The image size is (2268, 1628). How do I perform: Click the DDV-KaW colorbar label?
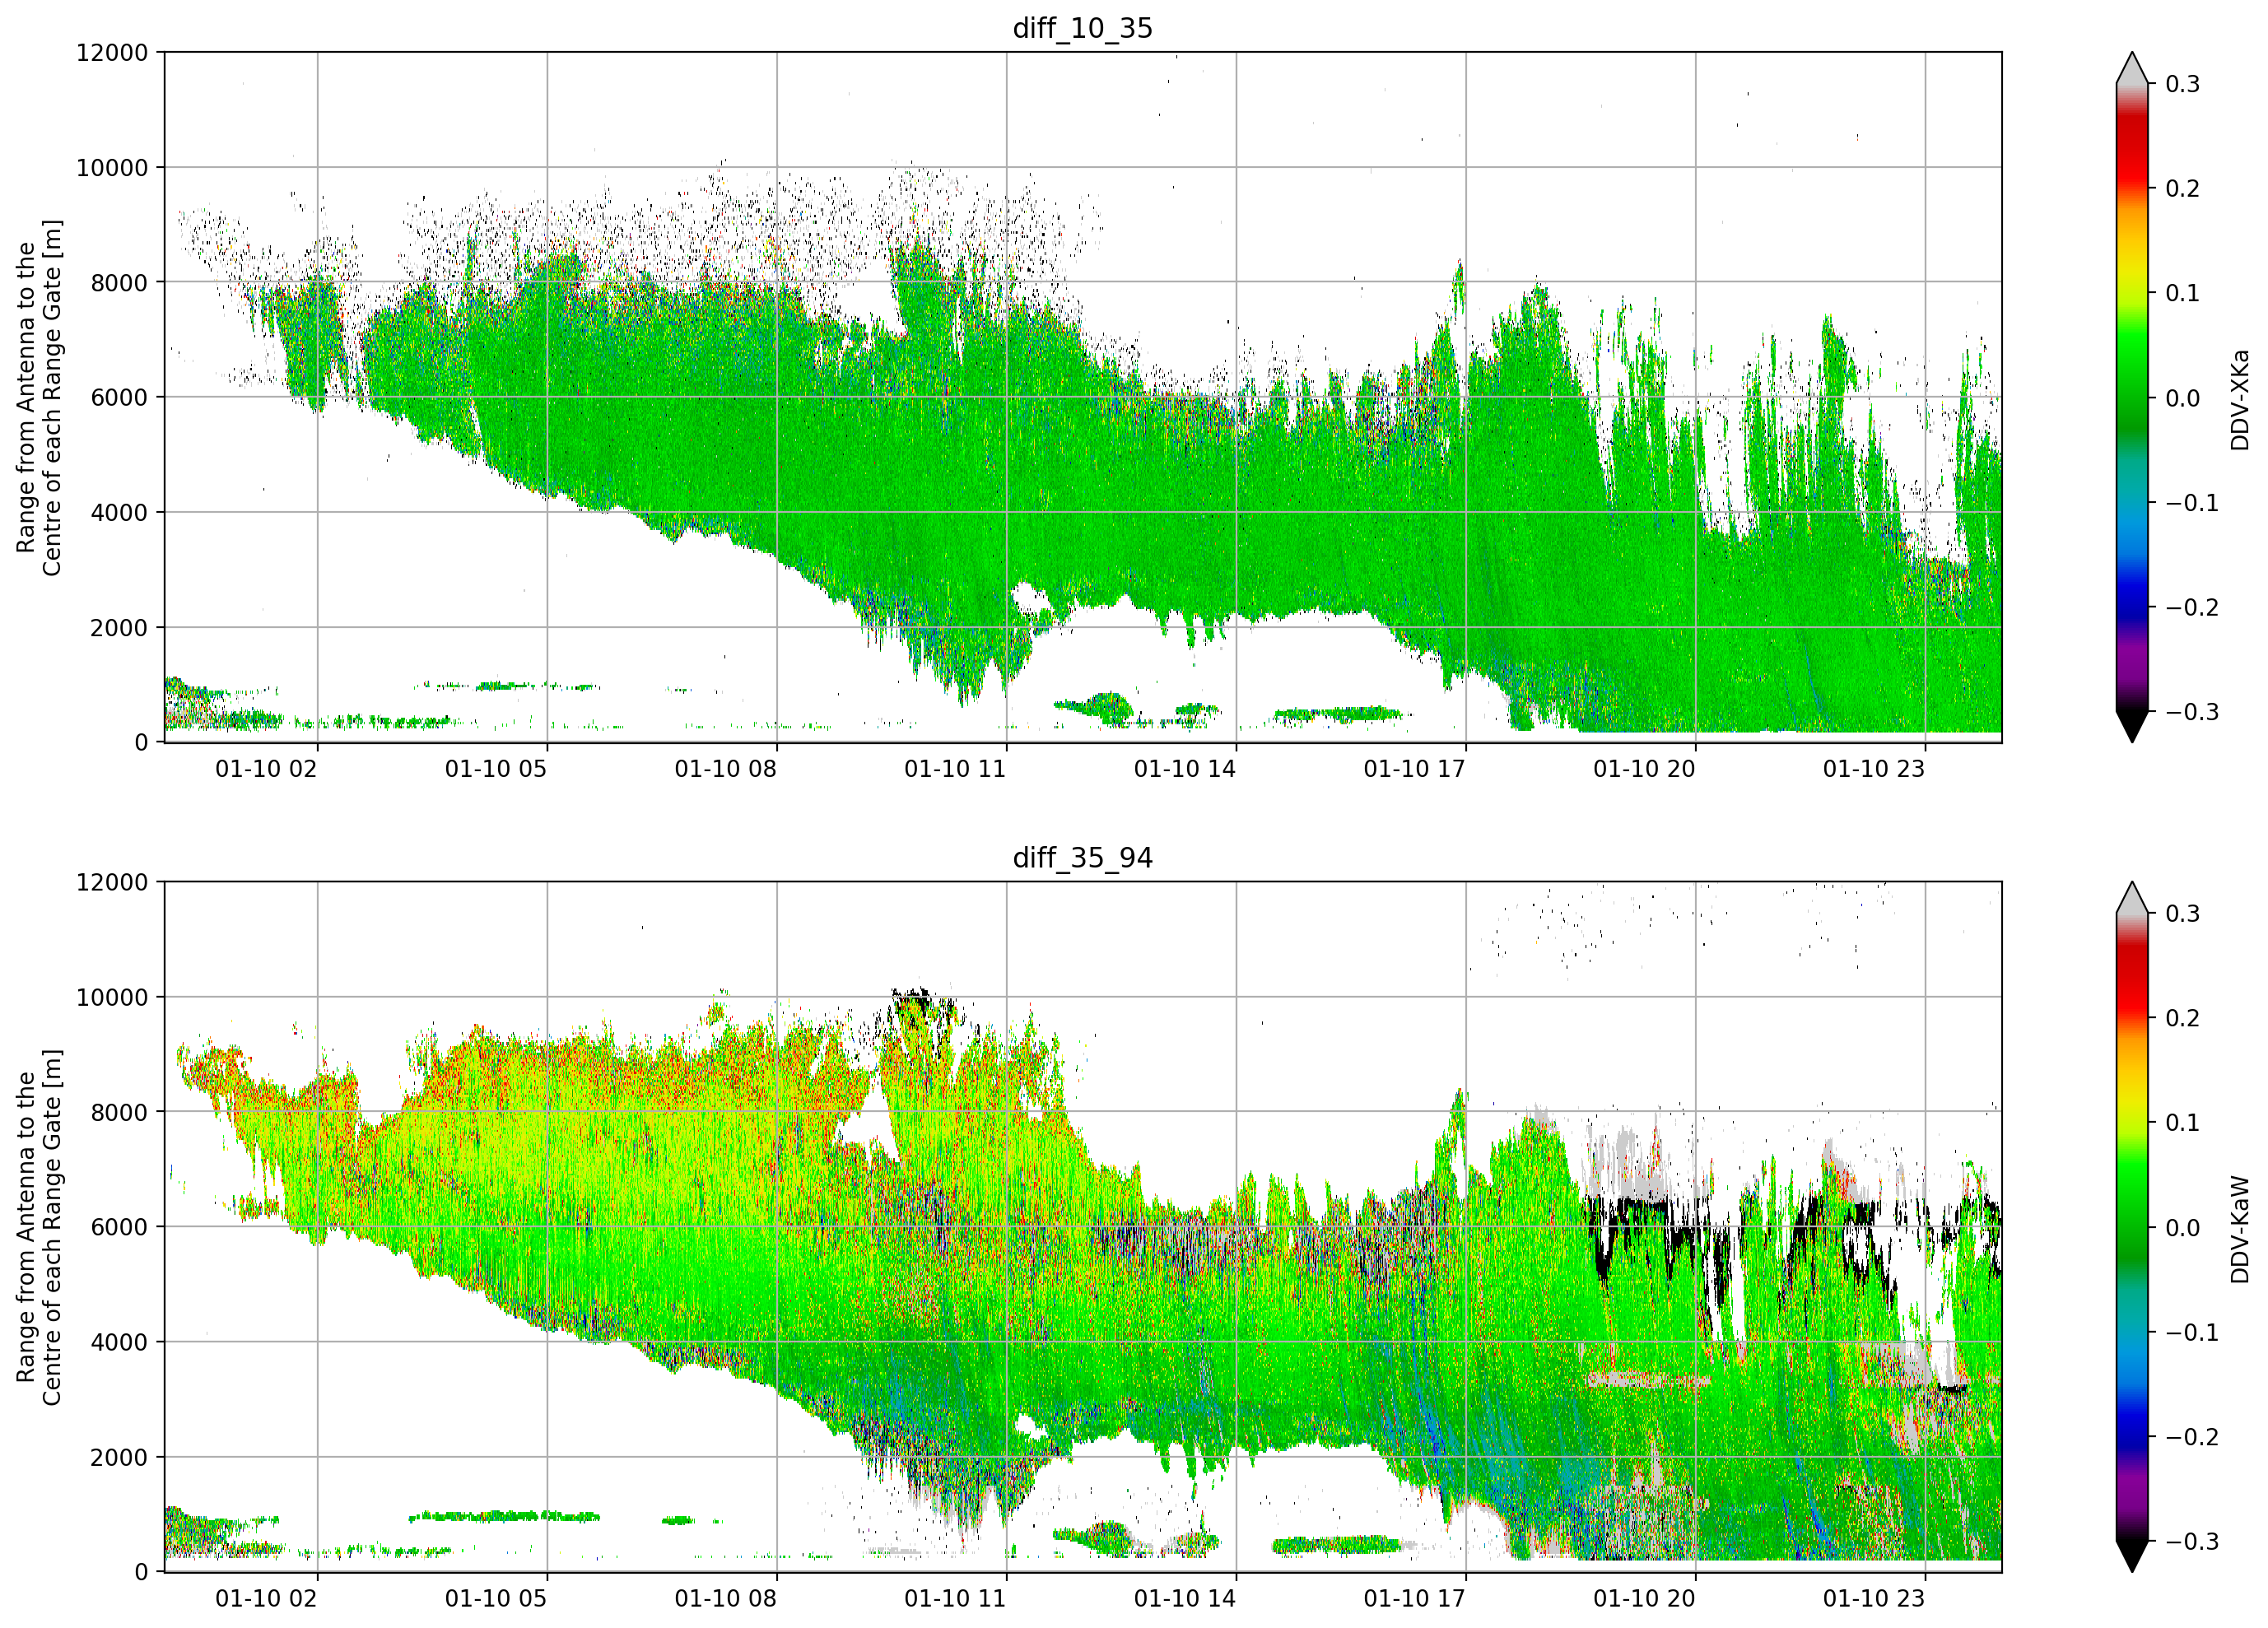pyautogui.click(x=2240, y=1229)
